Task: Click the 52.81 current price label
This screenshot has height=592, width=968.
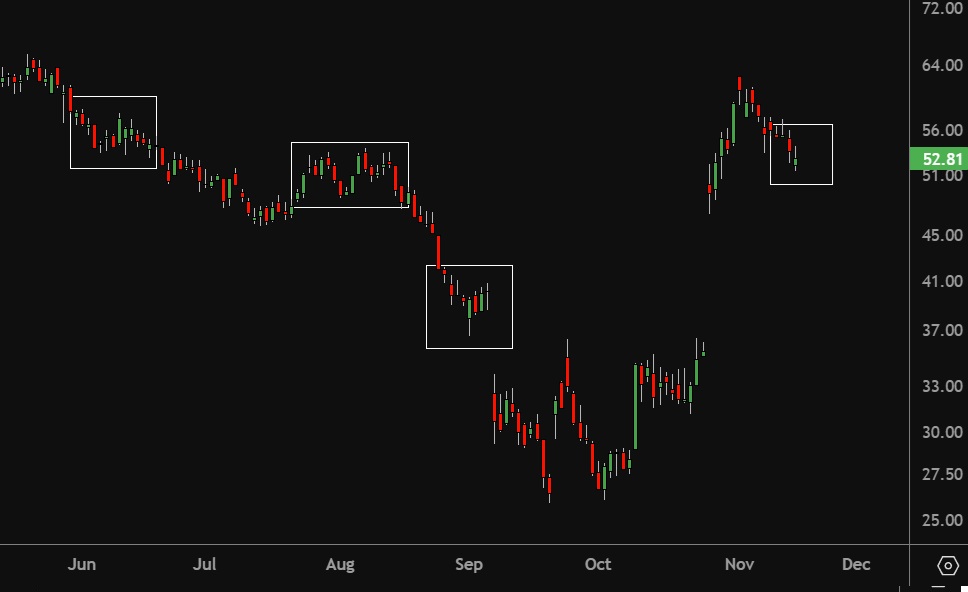Action: point(941,159)
